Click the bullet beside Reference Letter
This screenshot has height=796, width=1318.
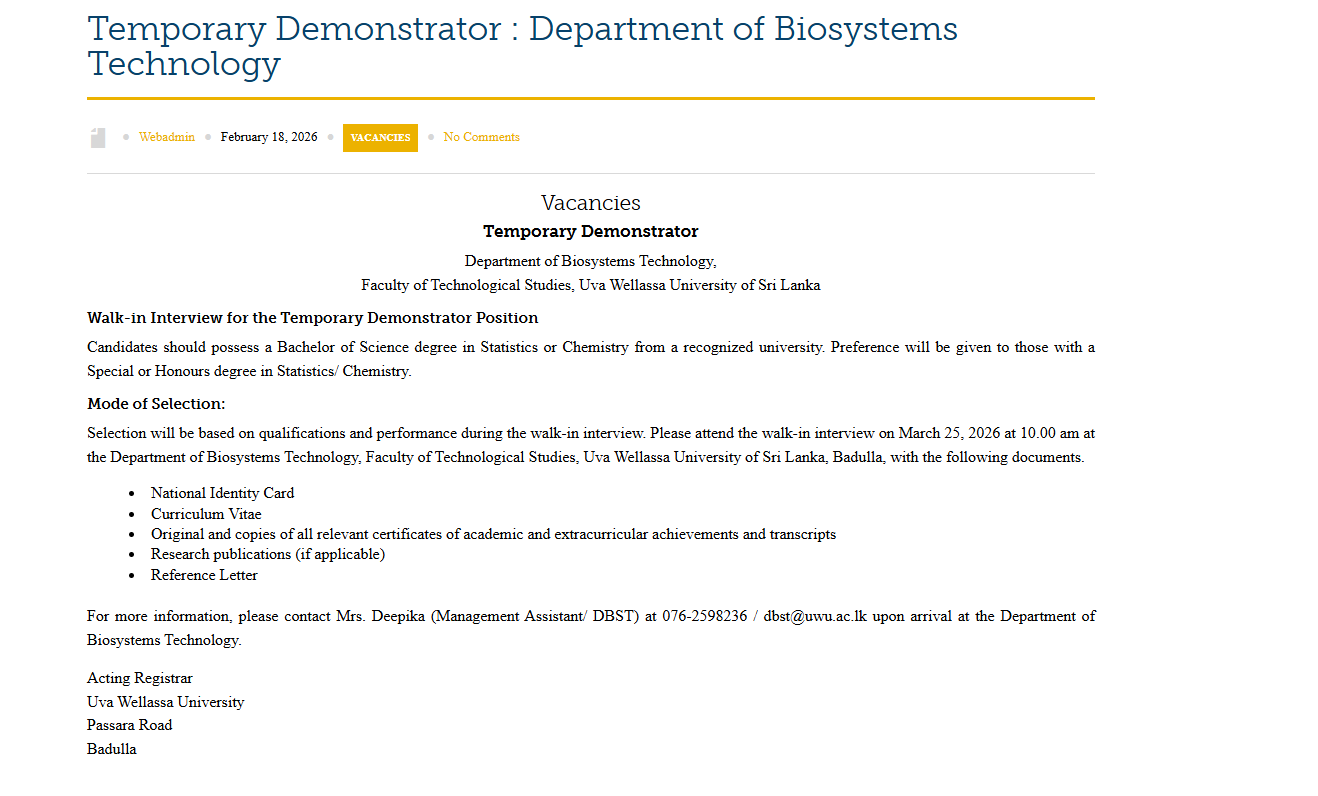(133, 575)
